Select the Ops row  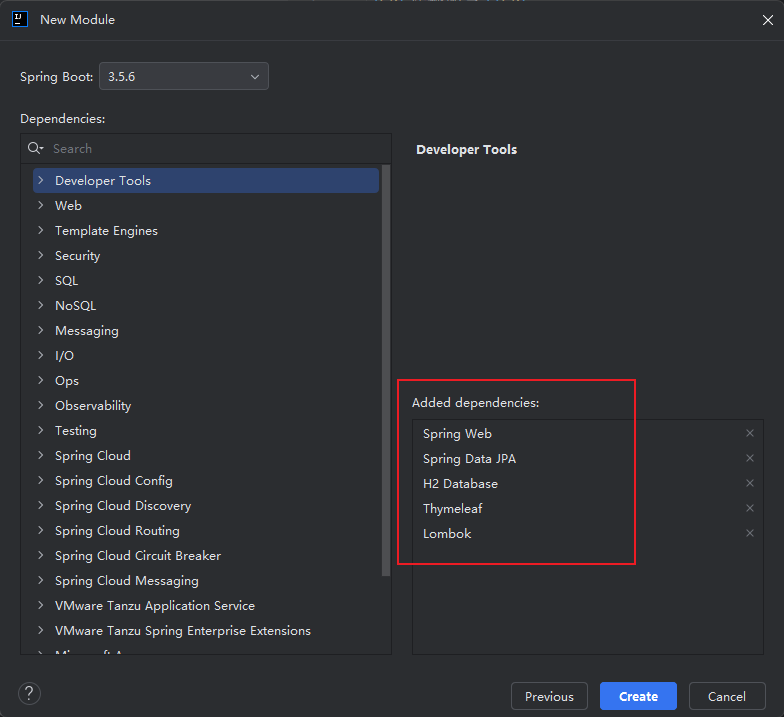click(x=206, y=380)
